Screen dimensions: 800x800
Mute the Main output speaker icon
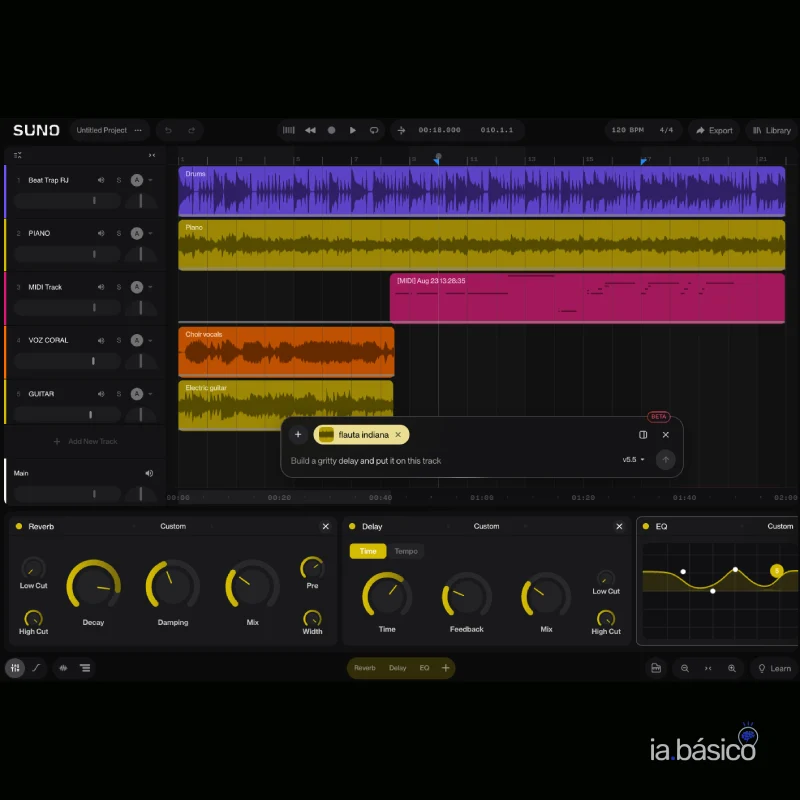149,473
